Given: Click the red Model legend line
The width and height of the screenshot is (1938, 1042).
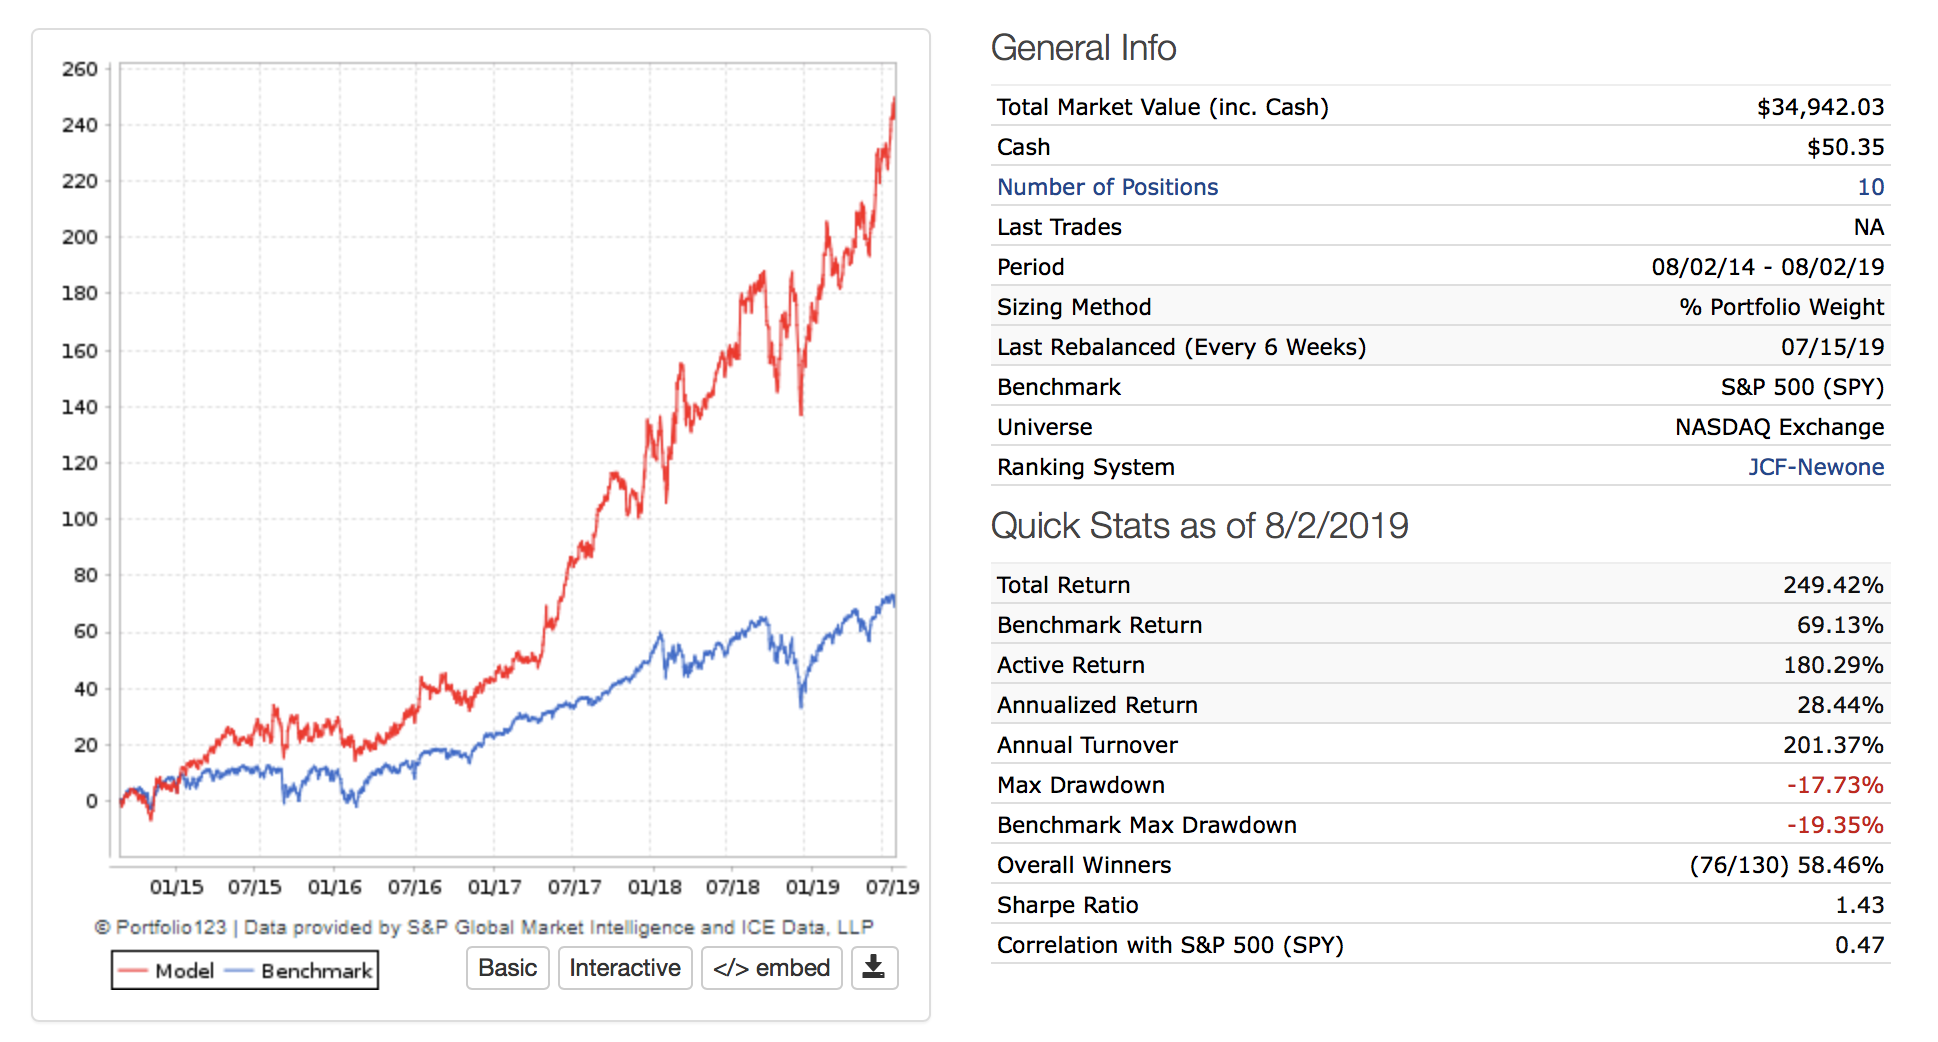Looking at the screenshot, I should tap(132, 971).
